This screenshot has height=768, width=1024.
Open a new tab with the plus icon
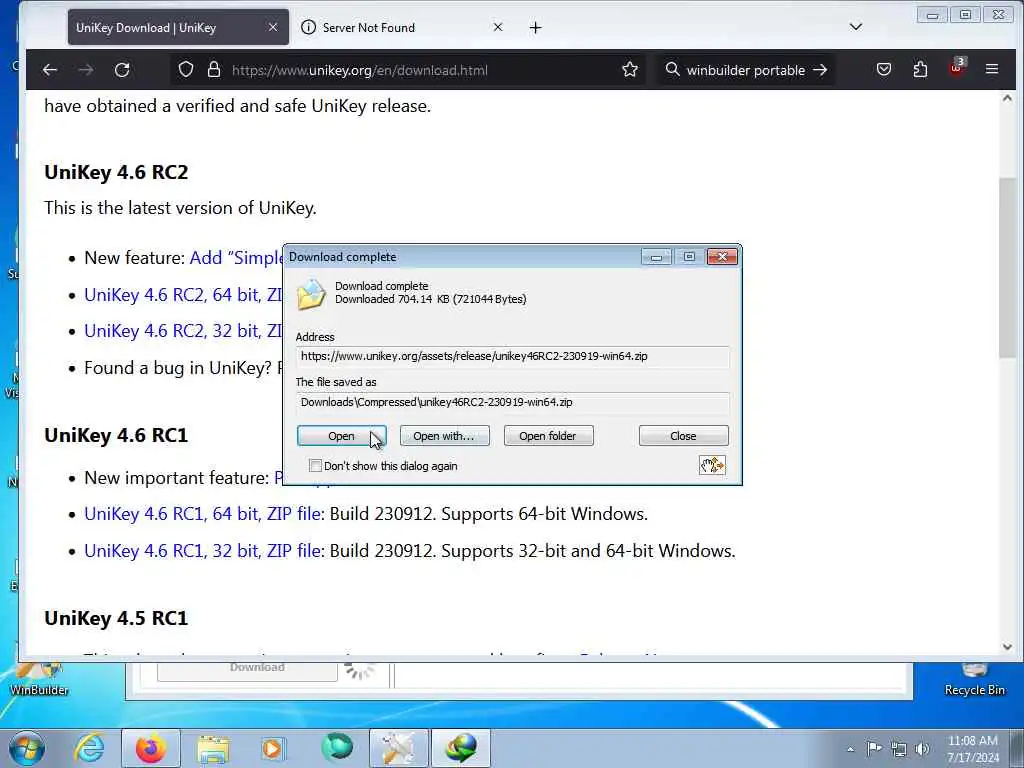tap(536, 27)
